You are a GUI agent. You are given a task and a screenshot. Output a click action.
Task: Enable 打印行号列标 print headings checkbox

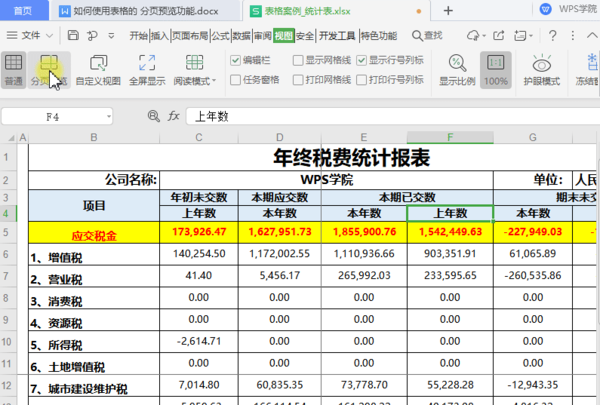pyautogui.click(x=361, y=80)
